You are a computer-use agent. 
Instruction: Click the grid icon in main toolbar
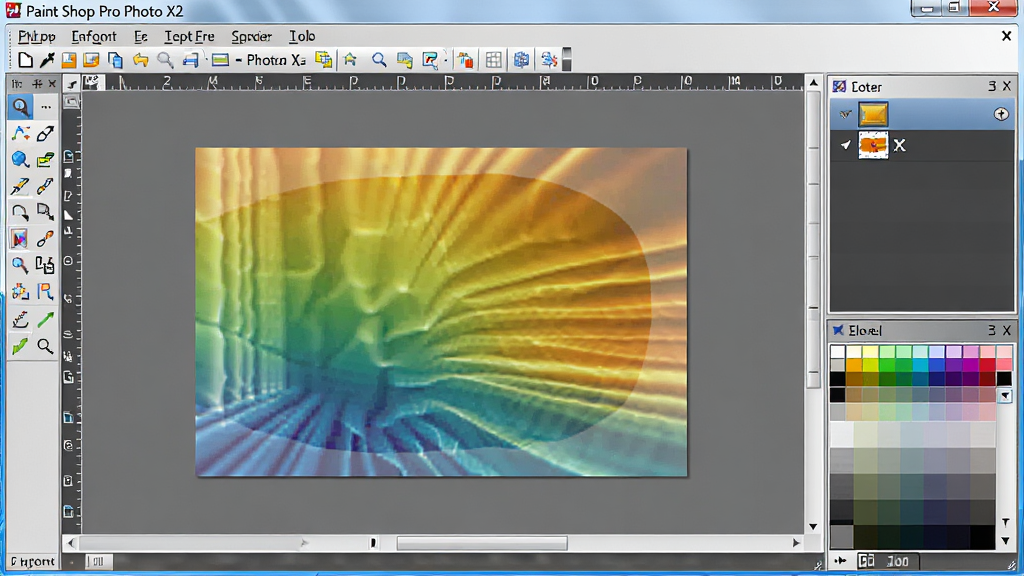click(x=494, y=60)
